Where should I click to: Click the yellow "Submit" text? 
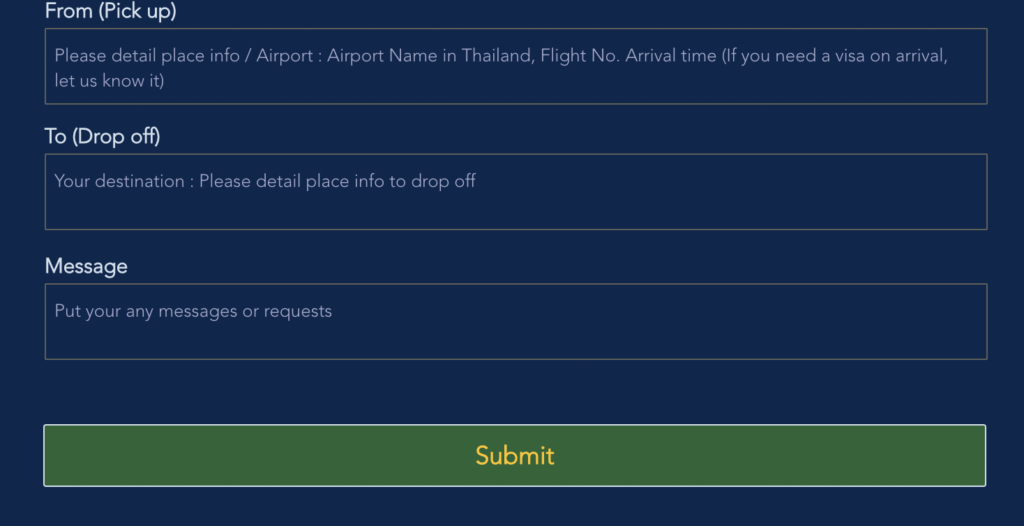[x=514, y=455]
